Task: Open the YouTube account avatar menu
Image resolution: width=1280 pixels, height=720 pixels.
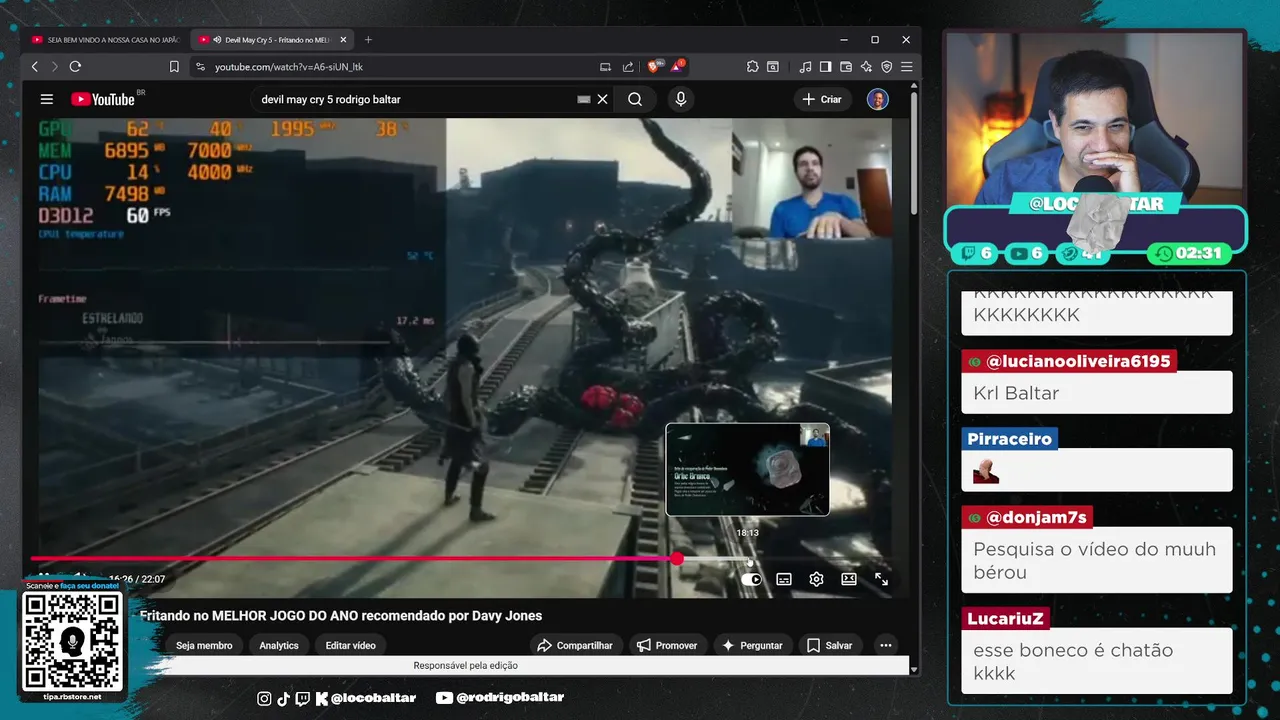Action: [877, 99]
